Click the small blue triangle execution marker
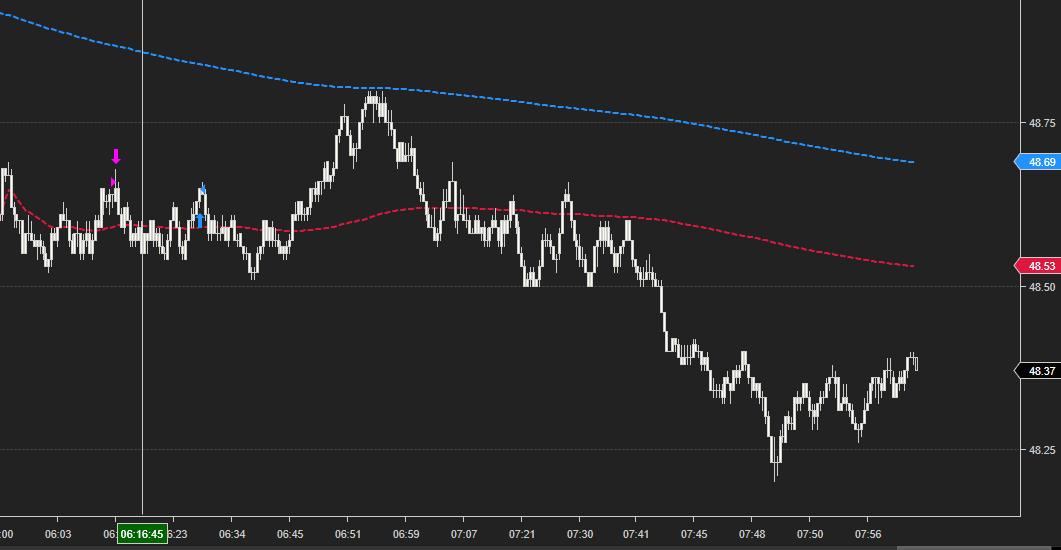The width and height of the screenshot is (1061, 550). pyautogui.click(x=202, y=190)
